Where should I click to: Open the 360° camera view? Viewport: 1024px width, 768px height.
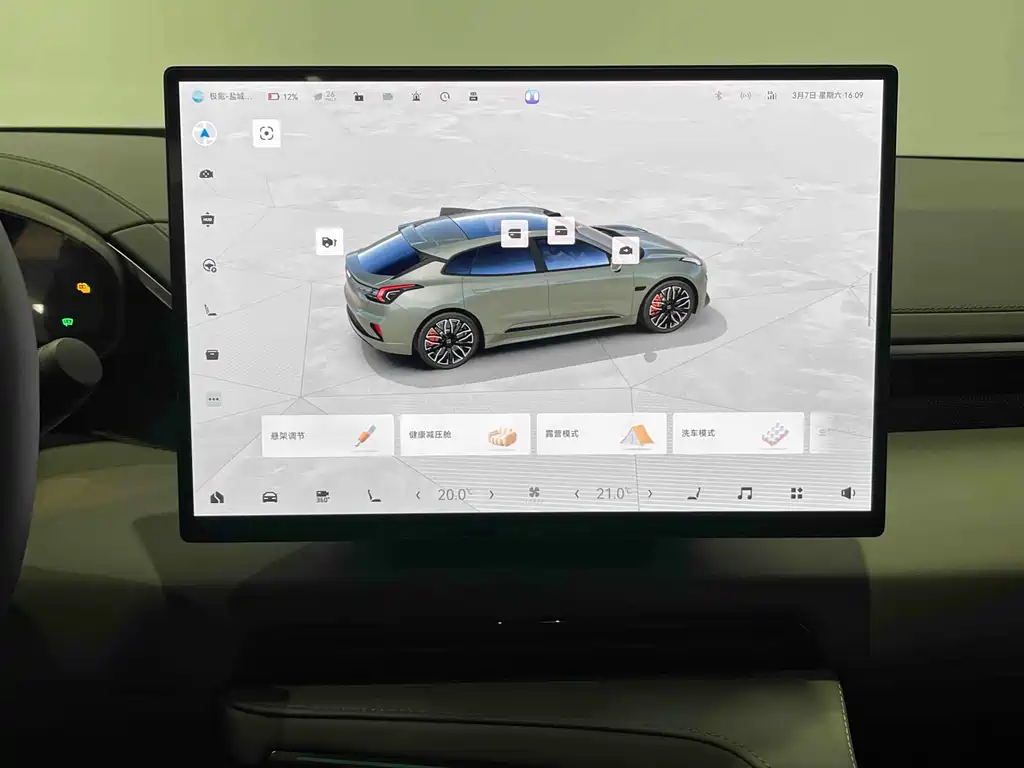pyautogui.click(x=323, y=496)
